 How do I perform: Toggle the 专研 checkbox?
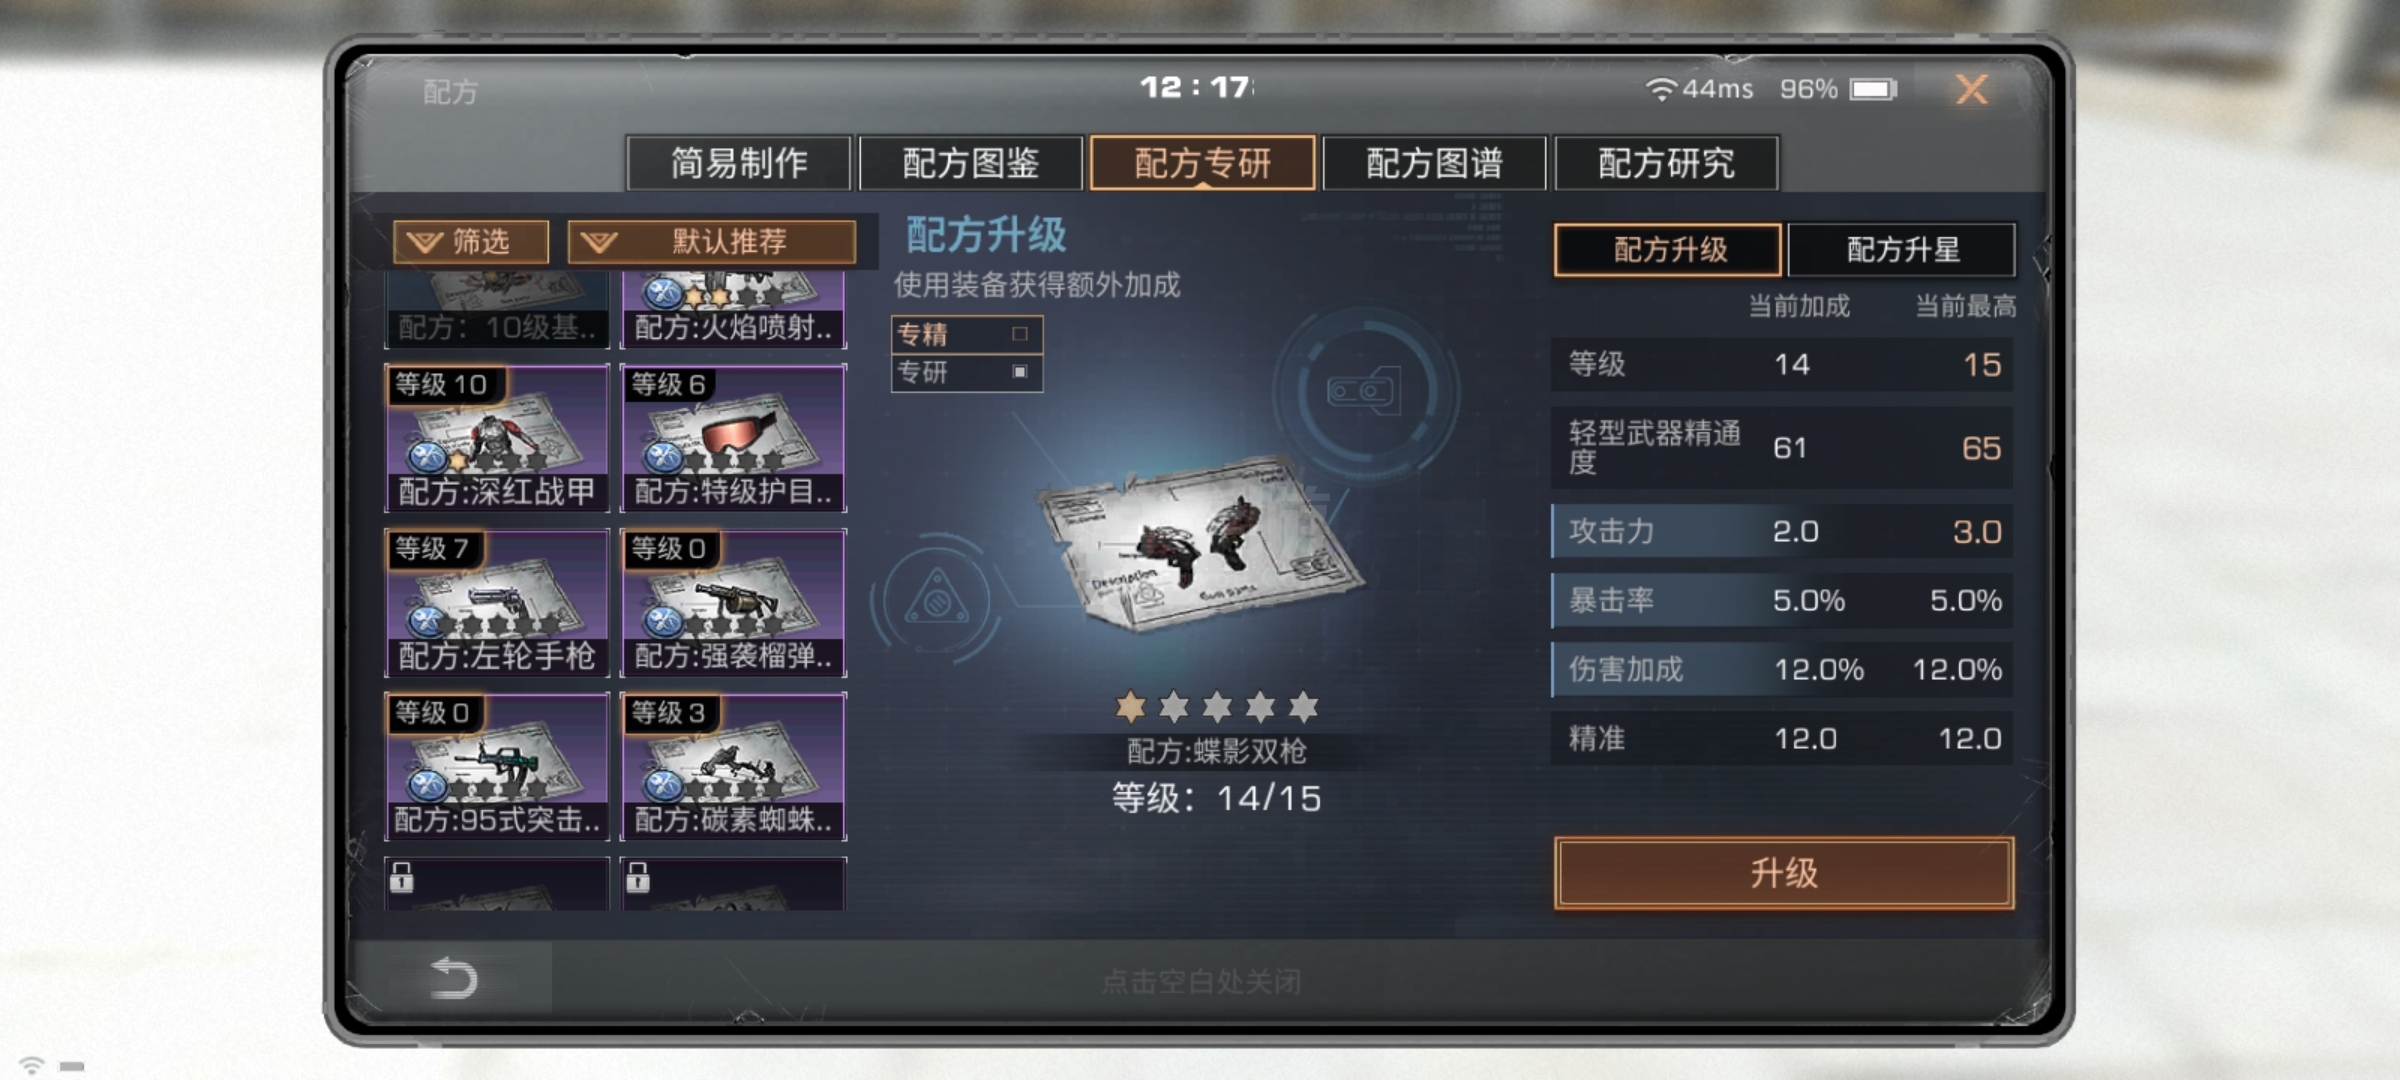coord(1020,372)
